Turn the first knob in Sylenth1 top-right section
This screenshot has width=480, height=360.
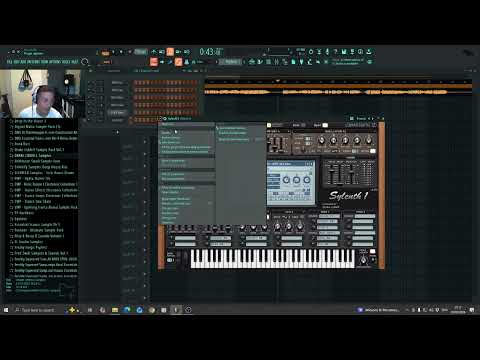coord(321,140)
